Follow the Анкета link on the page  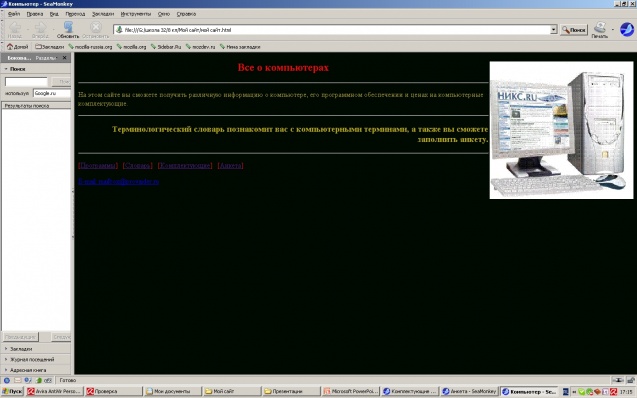(231, 165)
